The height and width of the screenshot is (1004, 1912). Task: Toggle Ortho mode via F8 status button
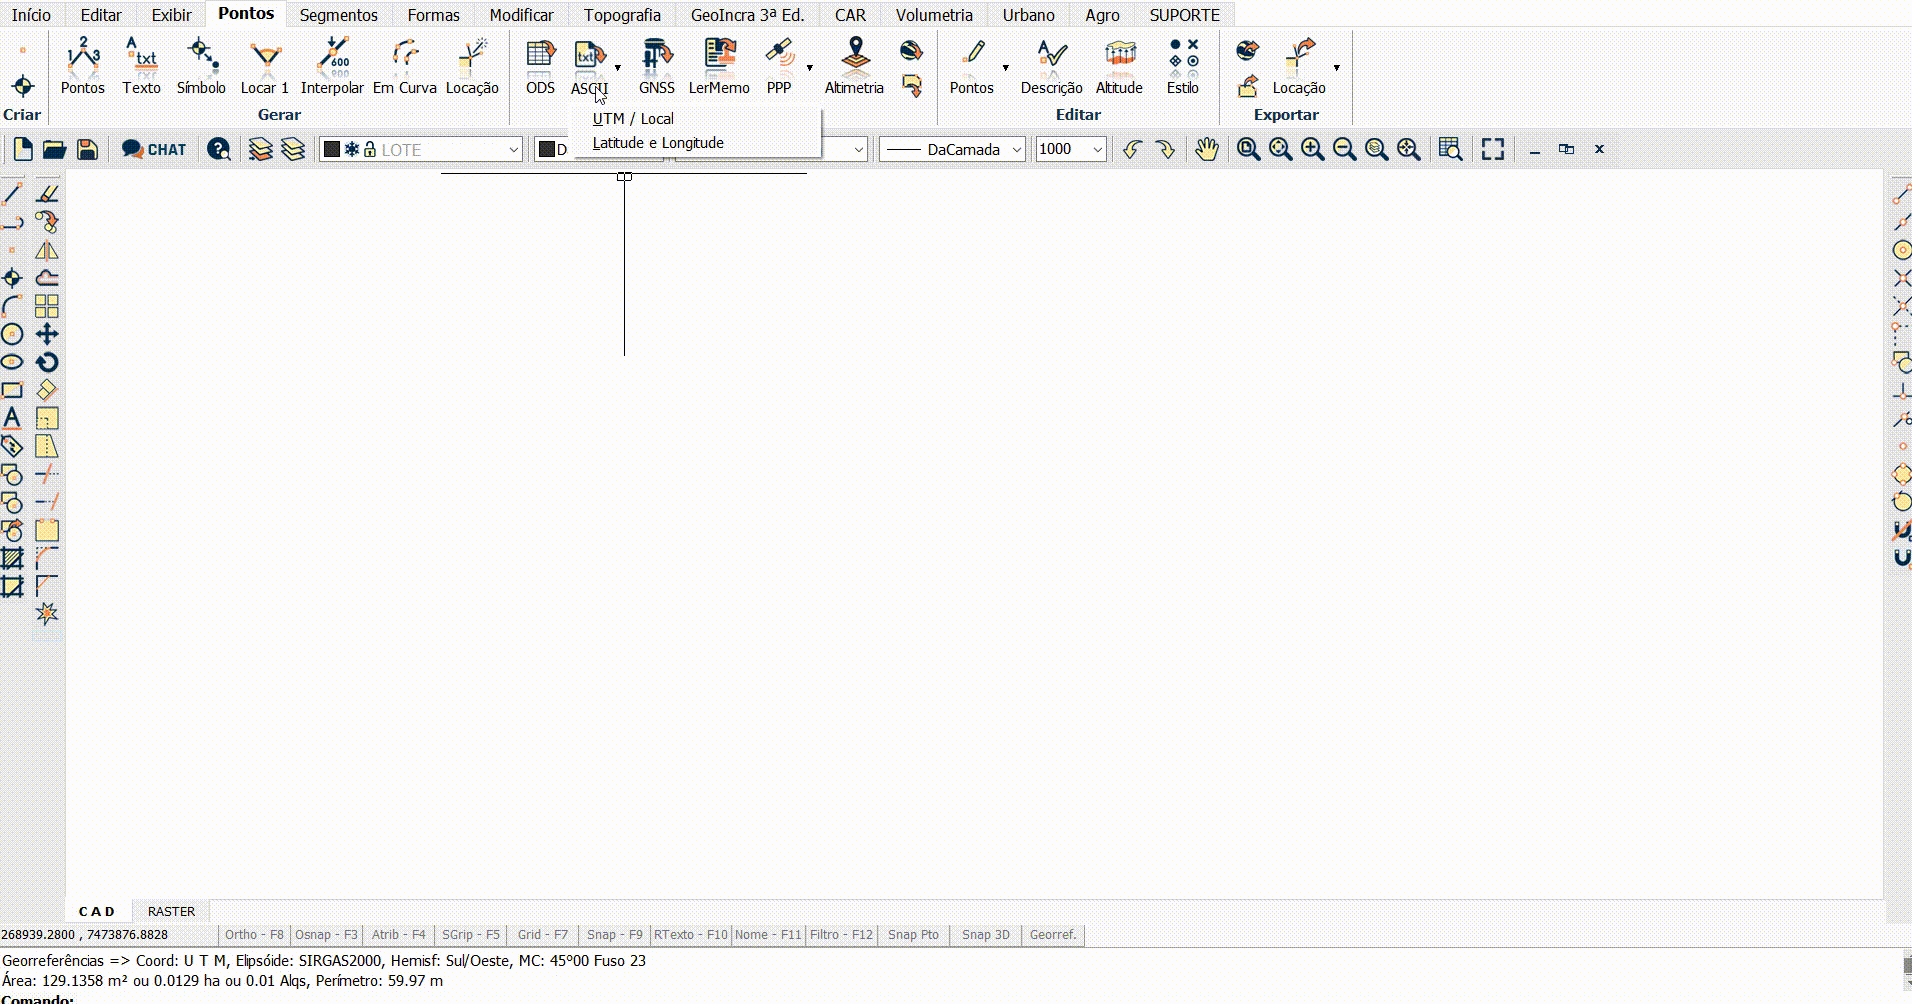click(x=253, y=935)
